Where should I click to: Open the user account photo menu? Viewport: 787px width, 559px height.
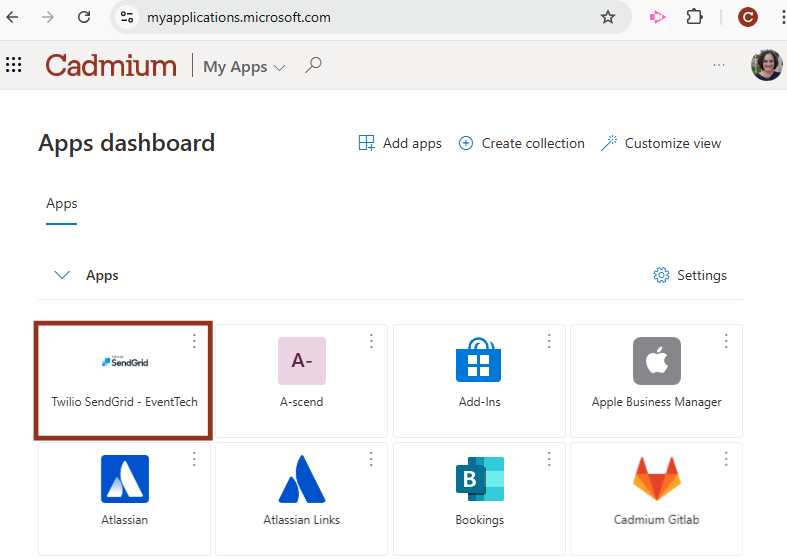(766, 65)
